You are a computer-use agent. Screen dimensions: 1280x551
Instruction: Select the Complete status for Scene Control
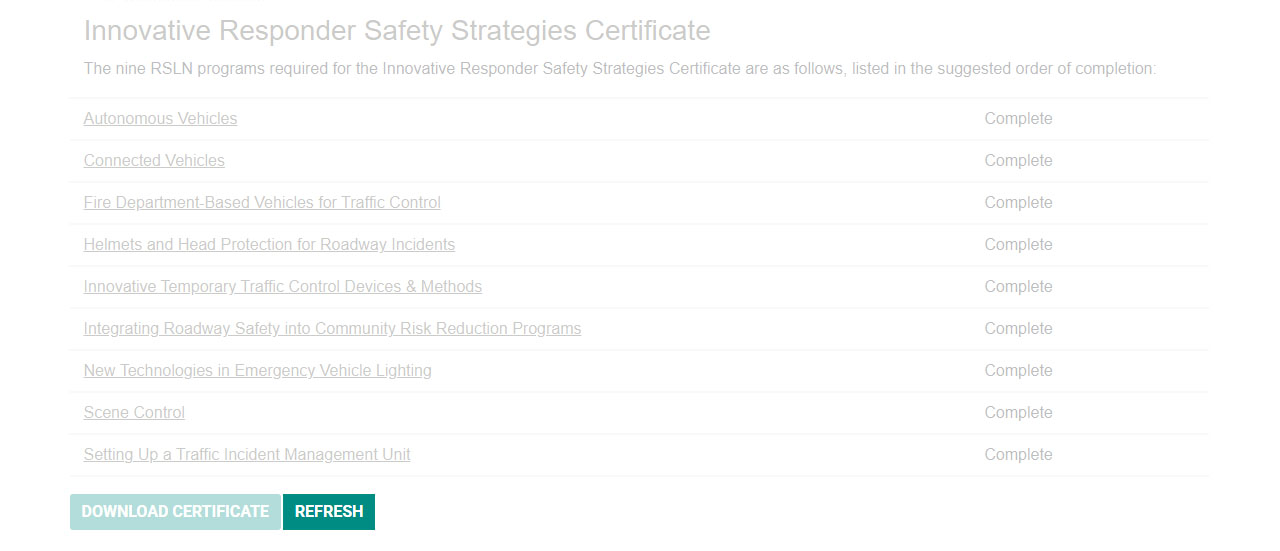(x=1018, y=413)
